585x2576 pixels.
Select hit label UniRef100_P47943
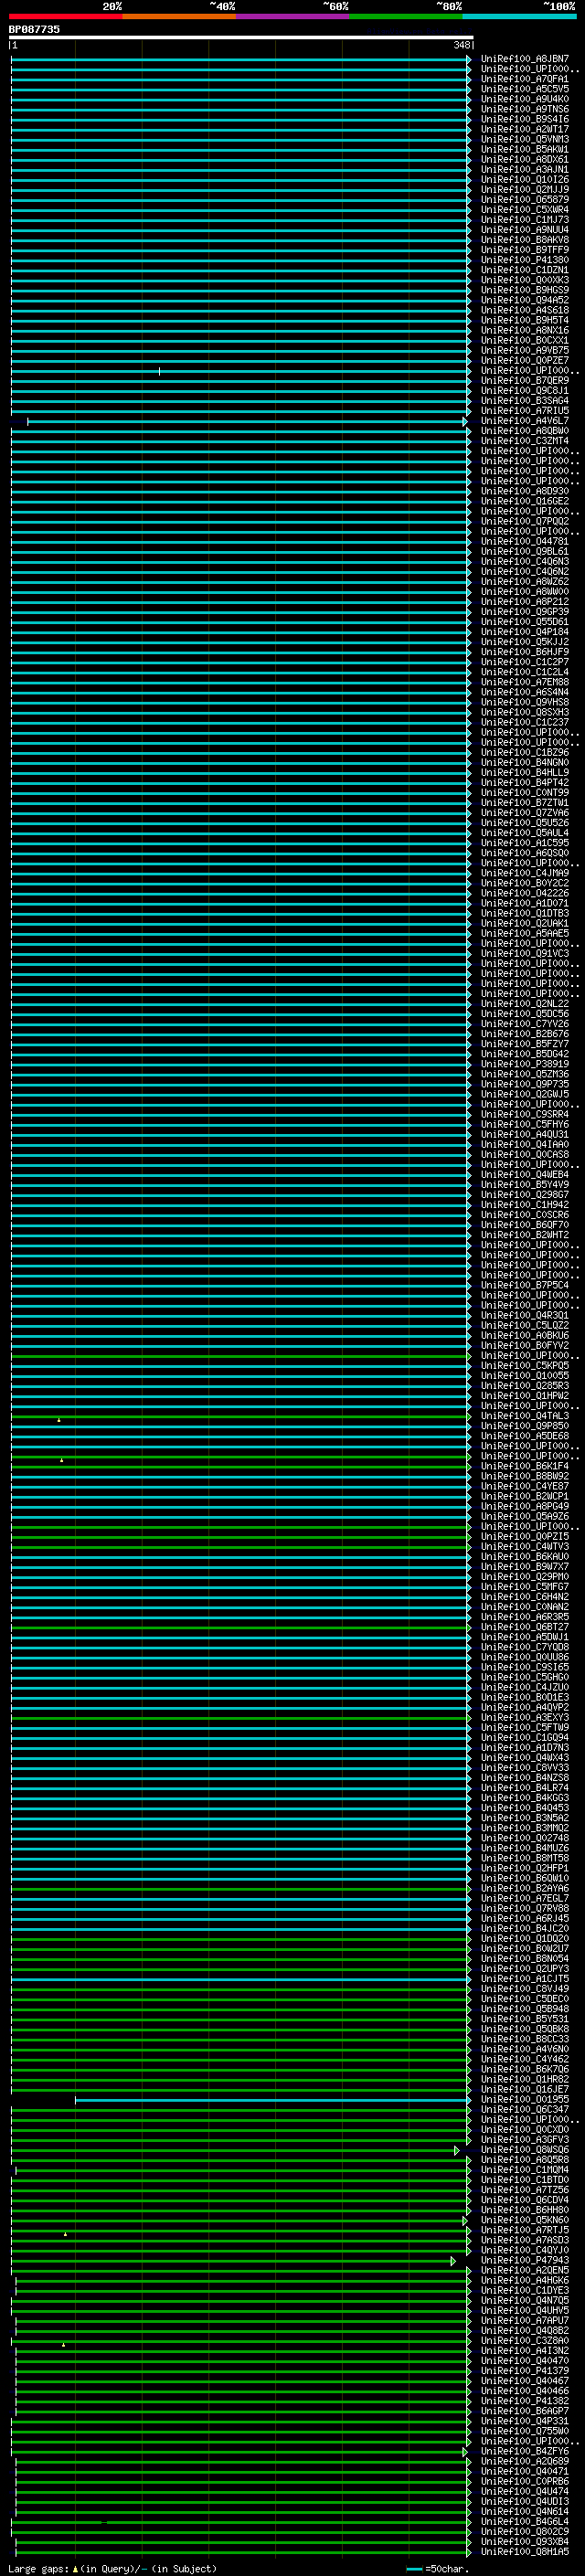pyautogui.click(x=524, y=2260)
